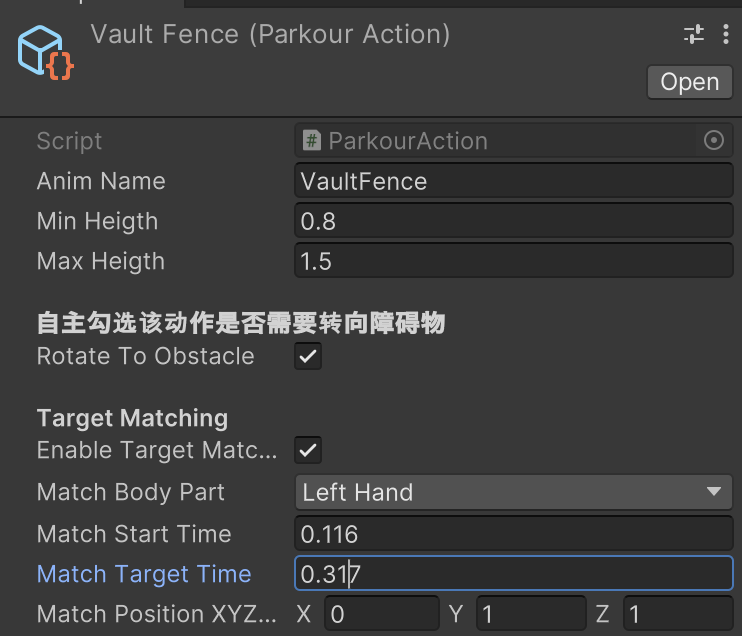The height and width of the screenshot is (636, 742).
Task: Click the Match Position X field
Action: pyautogui.click(x=382, y=614)
